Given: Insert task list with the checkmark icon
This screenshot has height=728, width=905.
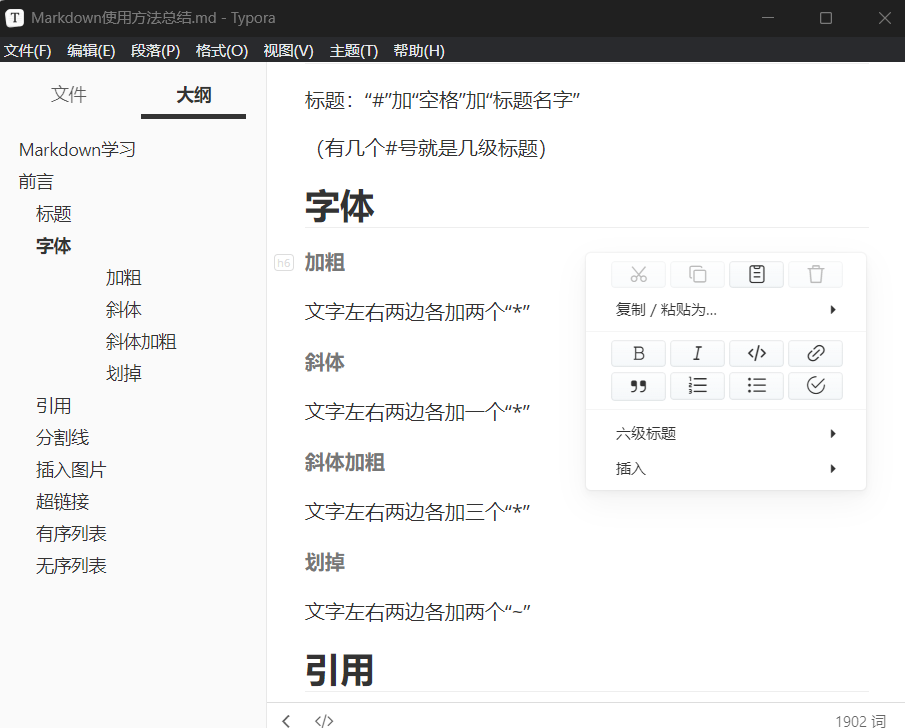Looking at the screenshot, I should [x=816, y=386].
